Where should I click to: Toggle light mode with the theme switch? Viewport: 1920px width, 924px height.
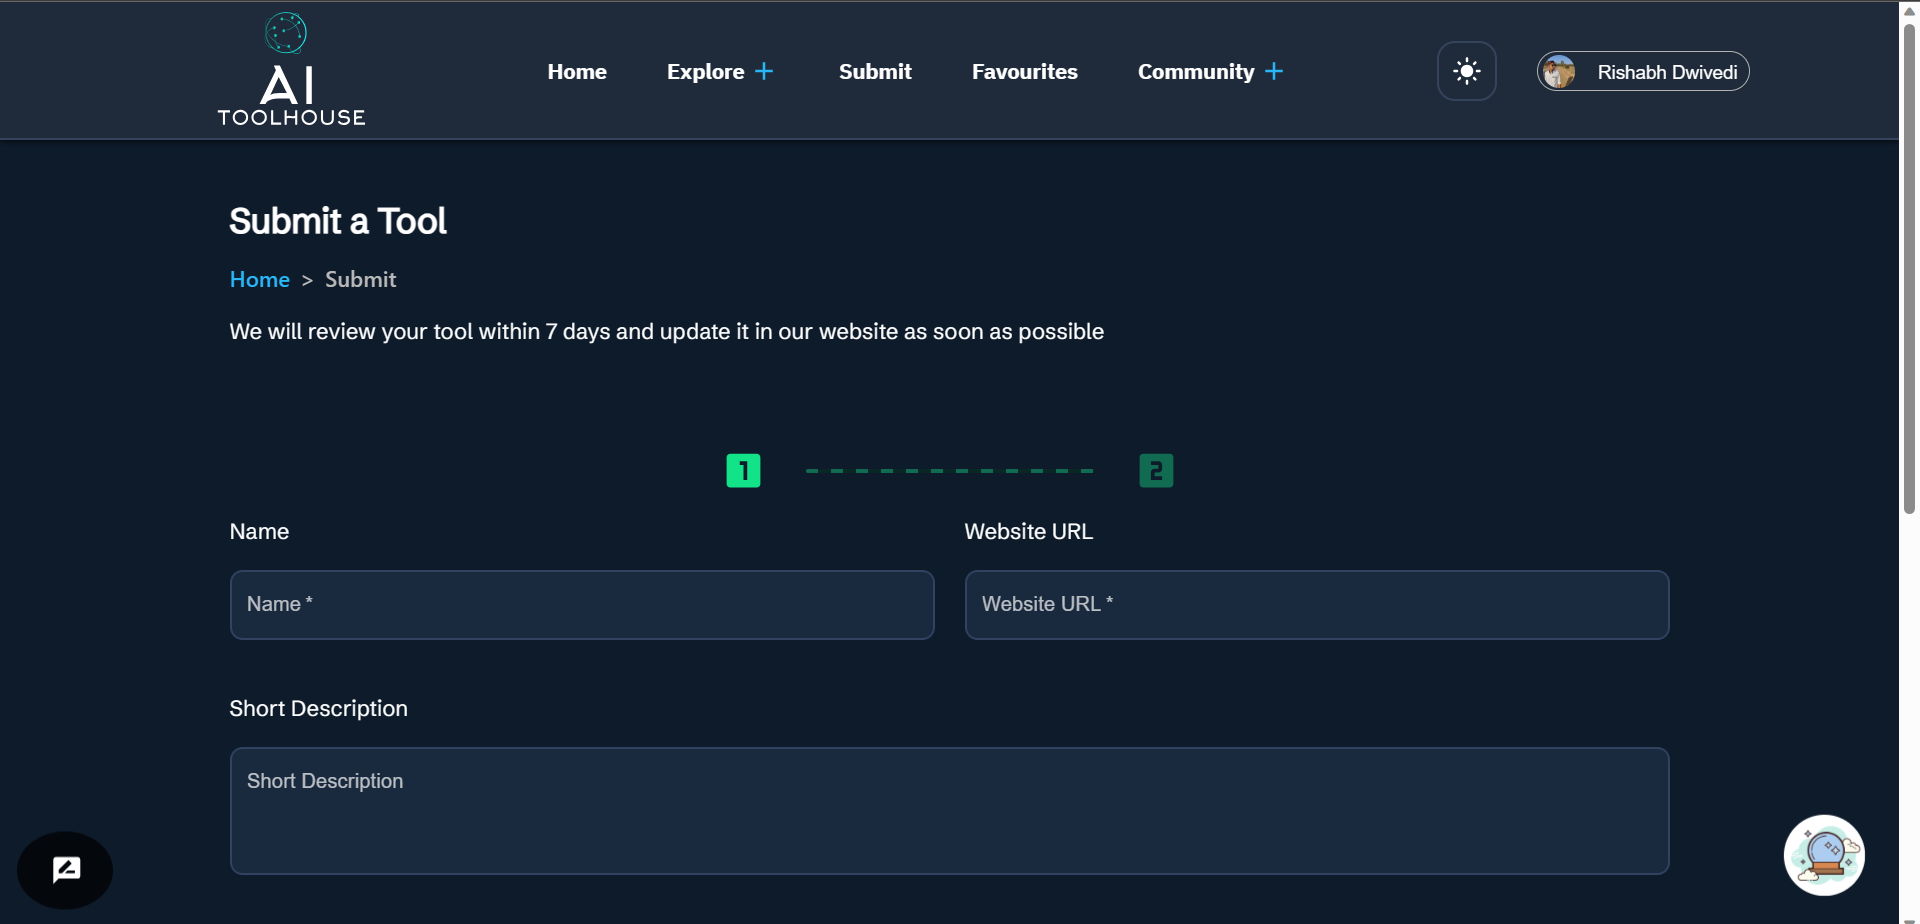tap(1466, 70)
